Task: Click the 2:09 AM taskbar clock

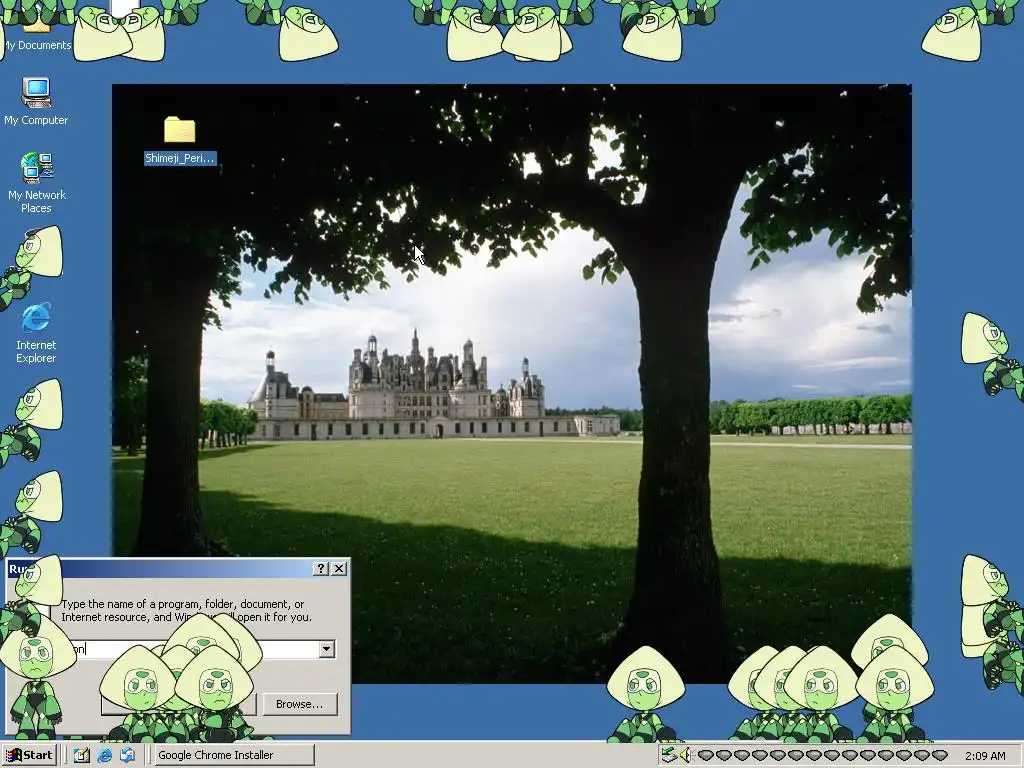Action: pos(985,756)
